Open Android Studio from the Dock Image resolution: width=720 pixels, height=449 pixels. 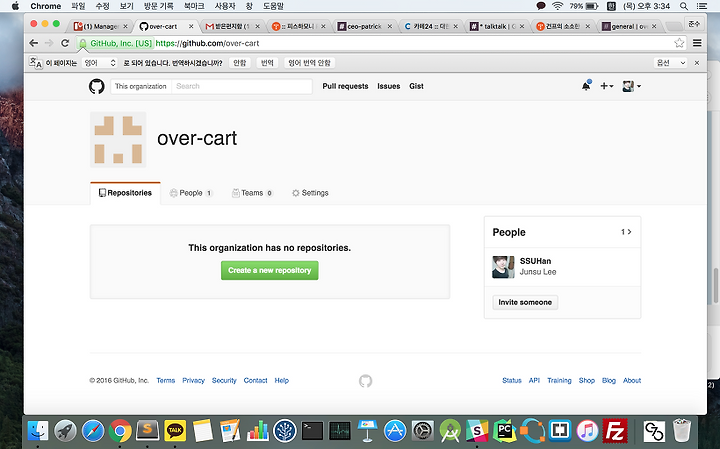450,431
